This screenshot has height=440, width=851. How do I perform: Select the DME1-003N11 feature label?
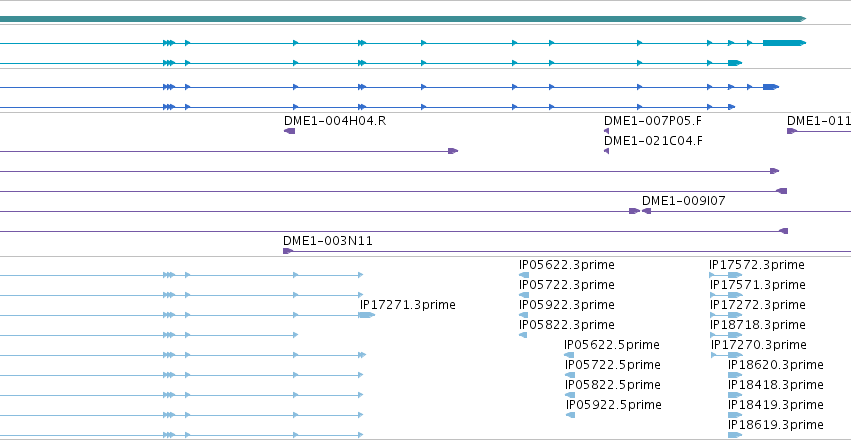(x=328, y=241)
